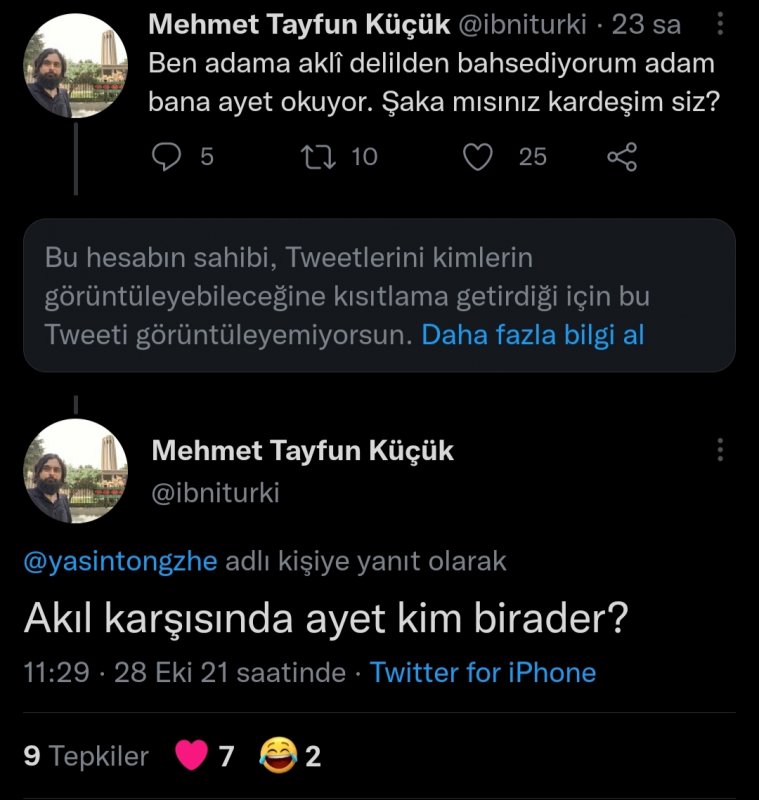Click the retweet count 10
The image size is (759, 800).
click(x=364, y=156)
